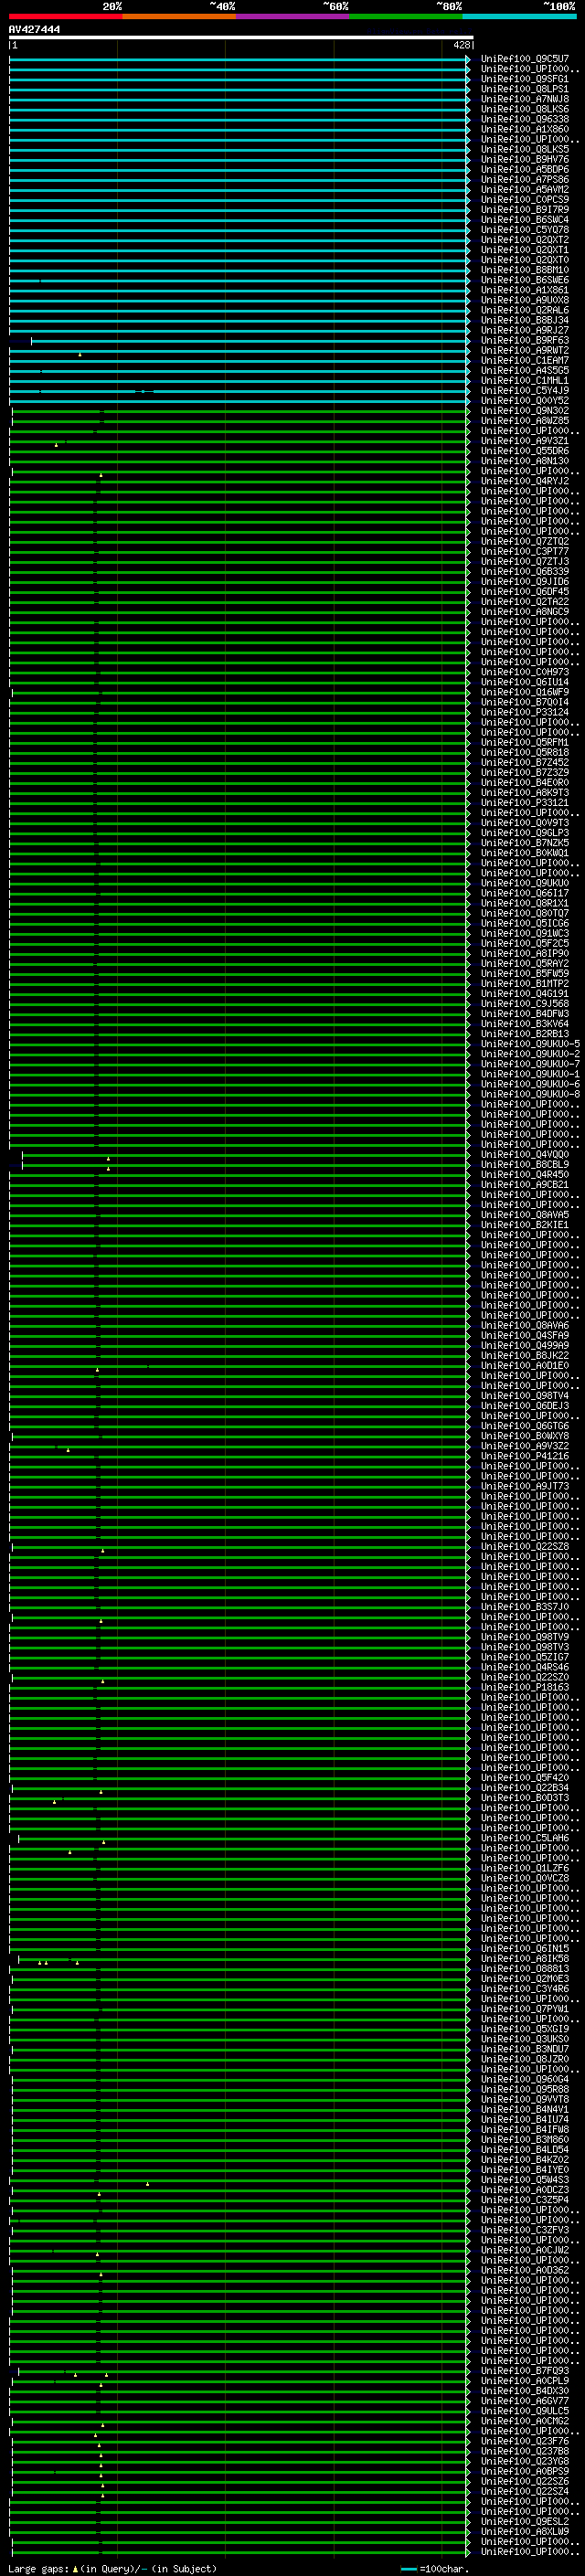Image resolution: width=585 pixels, height=2576 pixels.
Task: Choose the UniRef100_Q5RFM1 row label
Action: [x=524, y=742]
